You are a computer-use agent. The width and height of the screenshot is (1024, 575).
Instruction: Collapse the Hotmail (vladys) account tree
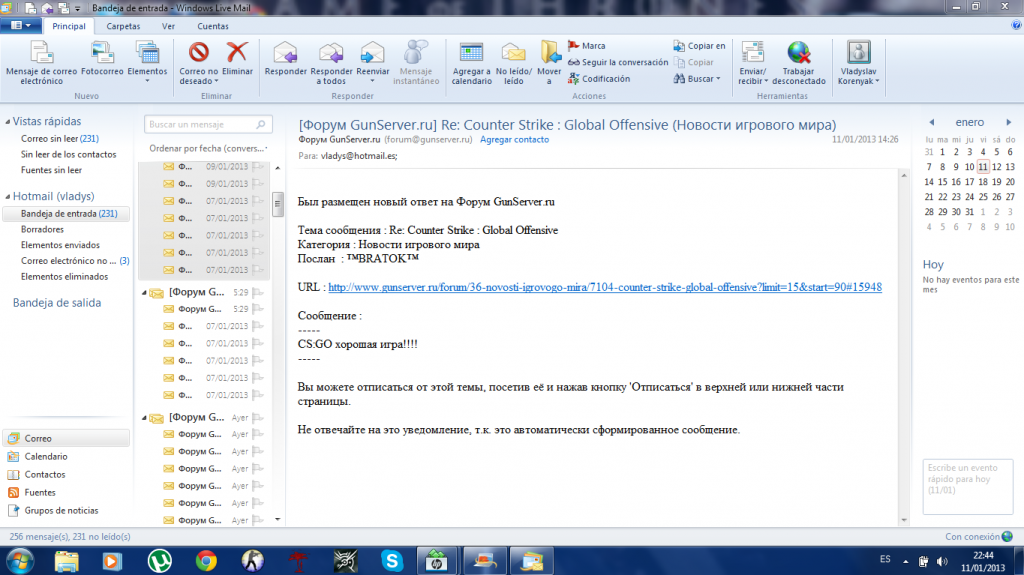tap(7, 197)
